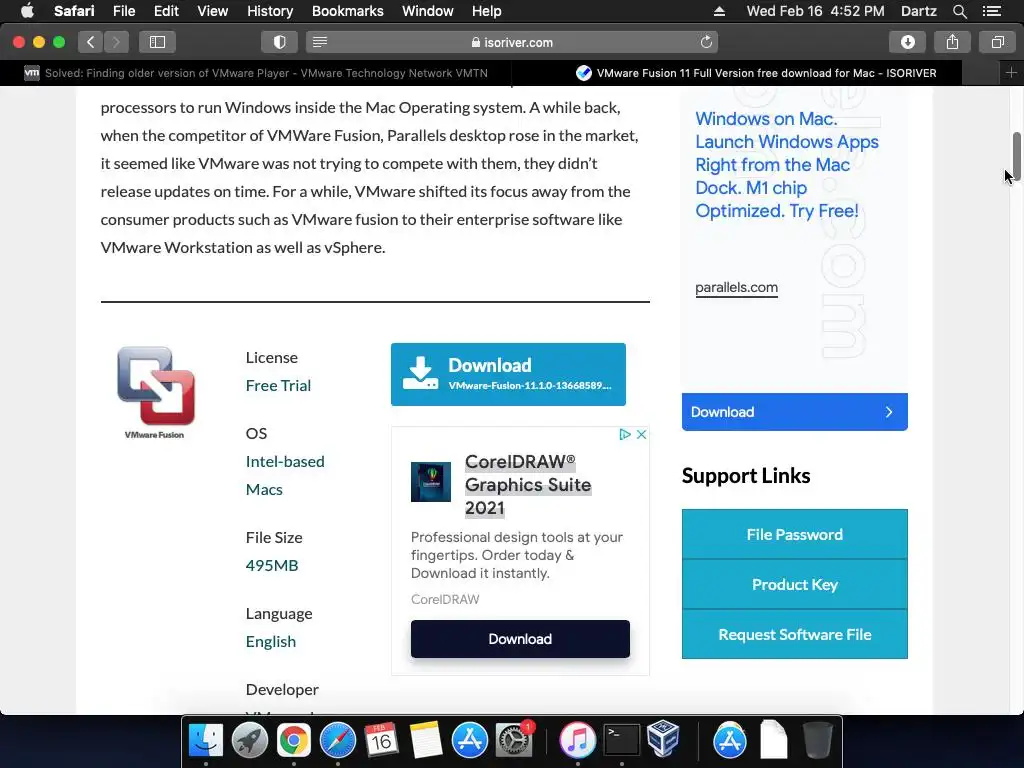Open the Help menu

coord(487,11)
